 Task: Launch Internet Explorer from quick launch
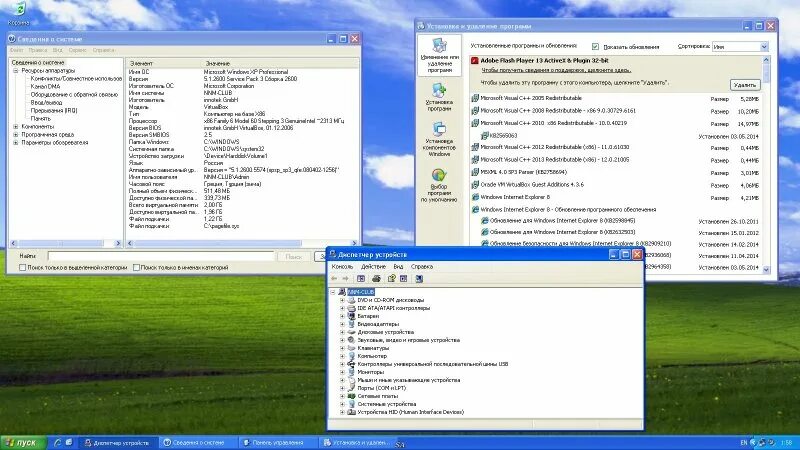pyautogui.click(x=58, y=442)
